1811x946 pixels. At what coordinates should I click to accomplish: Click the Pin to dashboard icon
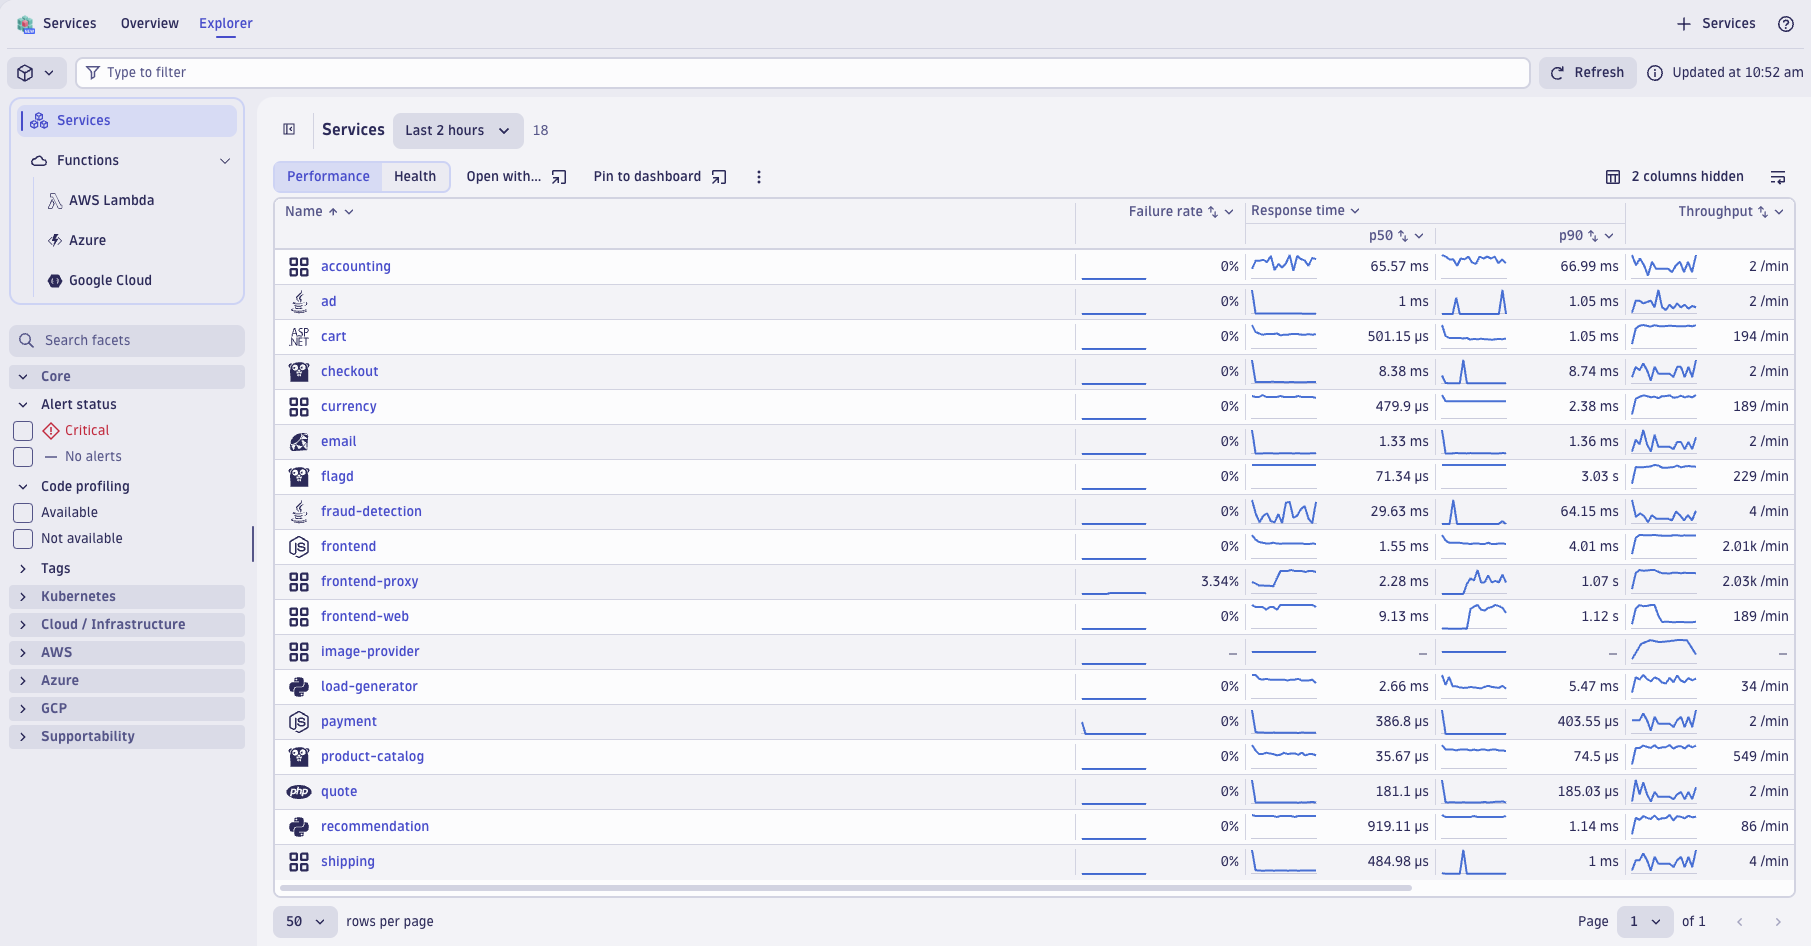(718, 177)
